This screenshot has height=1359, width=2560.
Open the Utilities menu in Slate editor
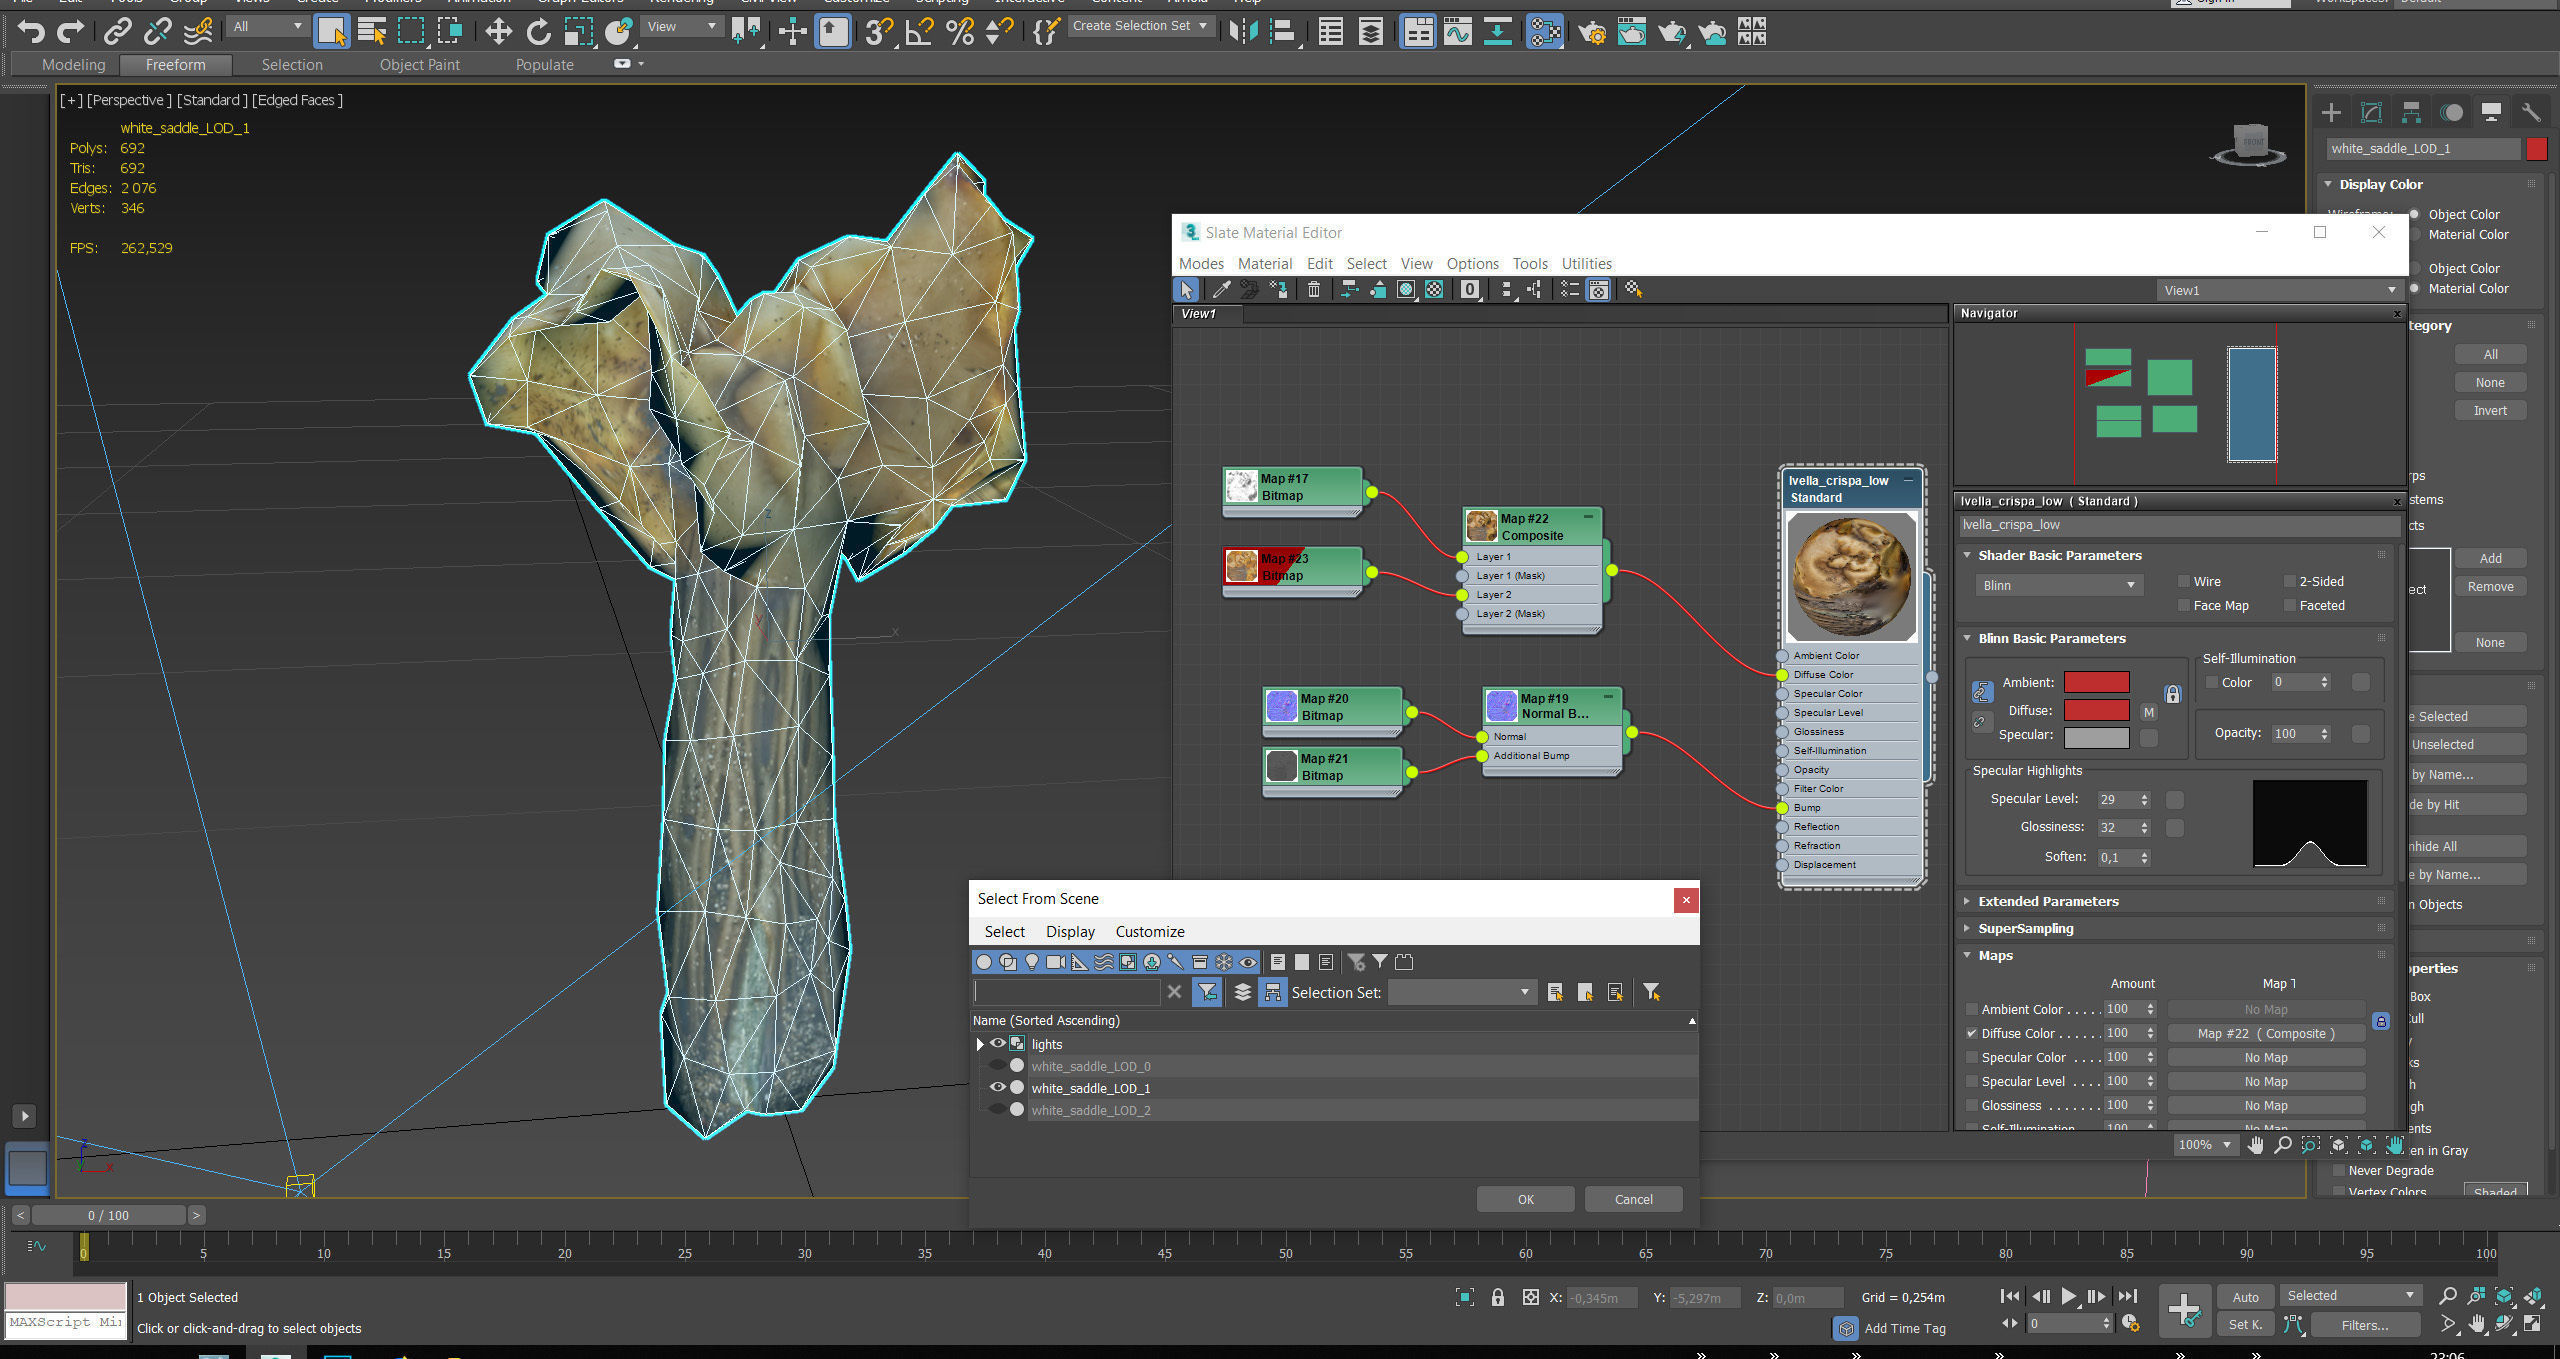coord(1586,264)
